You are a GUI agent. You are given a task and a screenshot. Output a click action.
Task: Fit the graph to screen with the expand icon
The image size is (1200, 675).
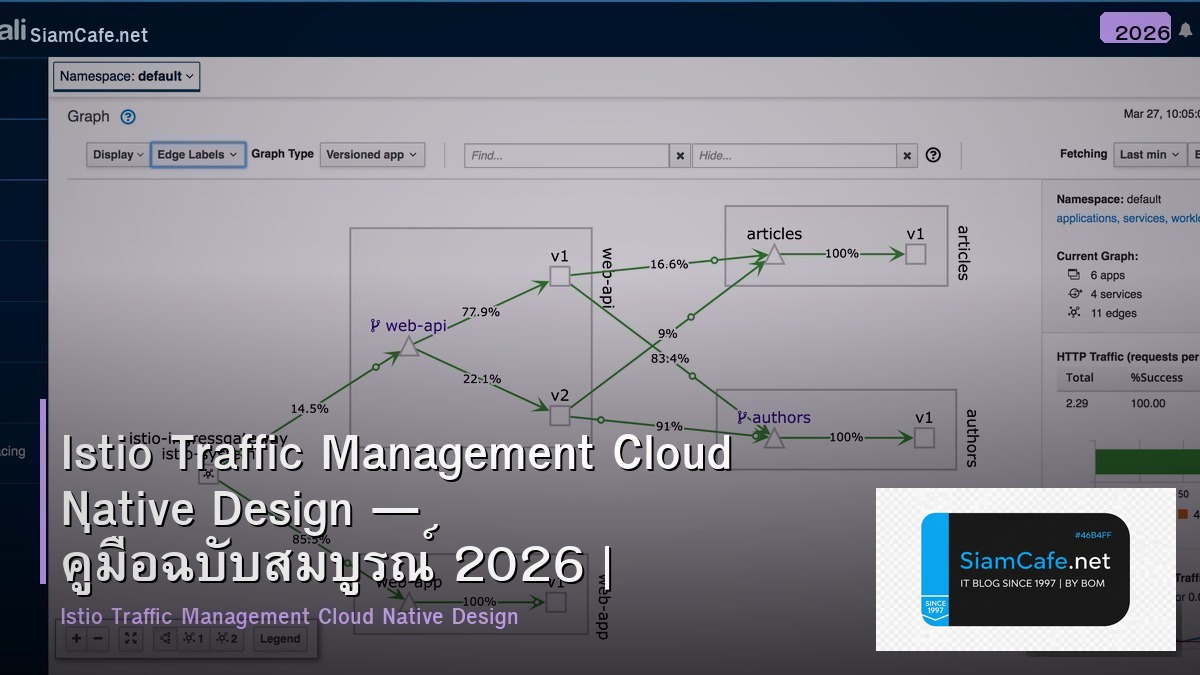point(130,638)
